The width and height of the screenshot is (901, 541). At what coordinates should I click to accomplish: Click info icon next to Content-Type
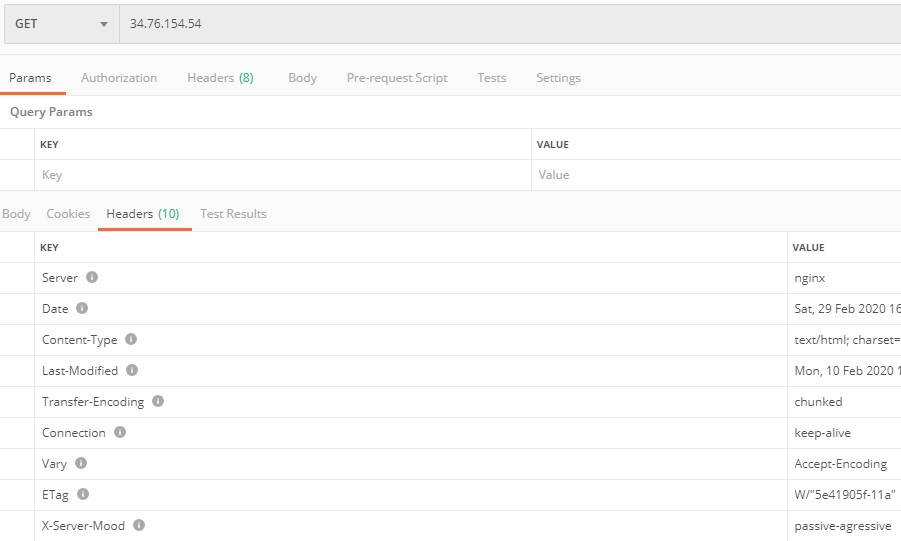point(131,339)
